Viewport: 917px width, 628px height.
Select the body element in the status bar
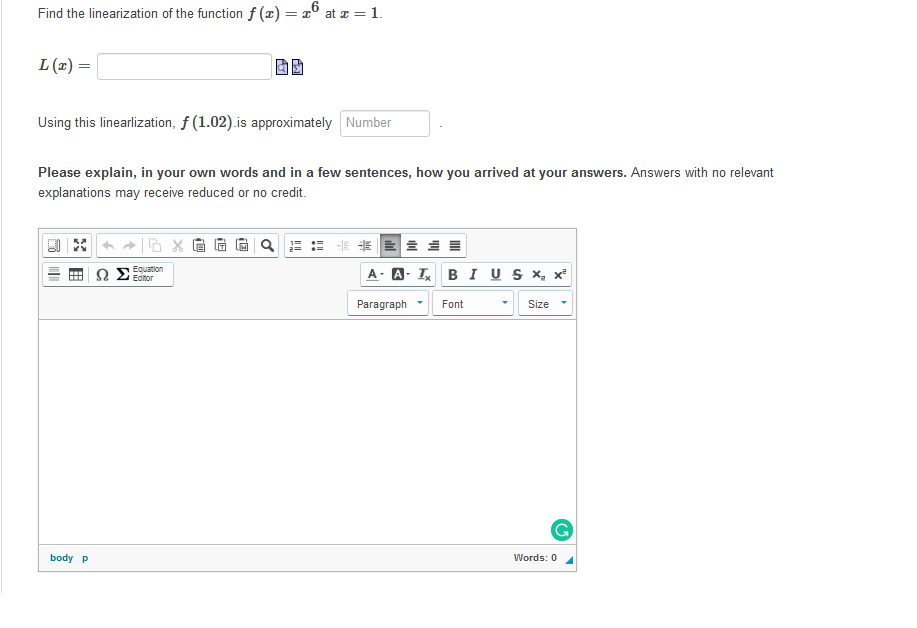pyautogui.click(x=61, y=558)
